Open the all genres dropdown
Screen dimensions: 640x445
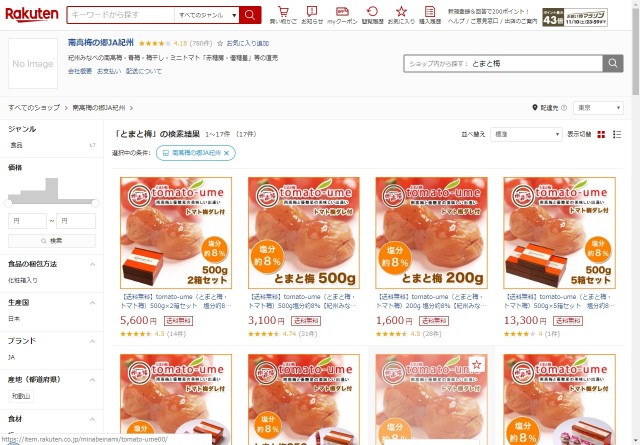coord(207,15)
